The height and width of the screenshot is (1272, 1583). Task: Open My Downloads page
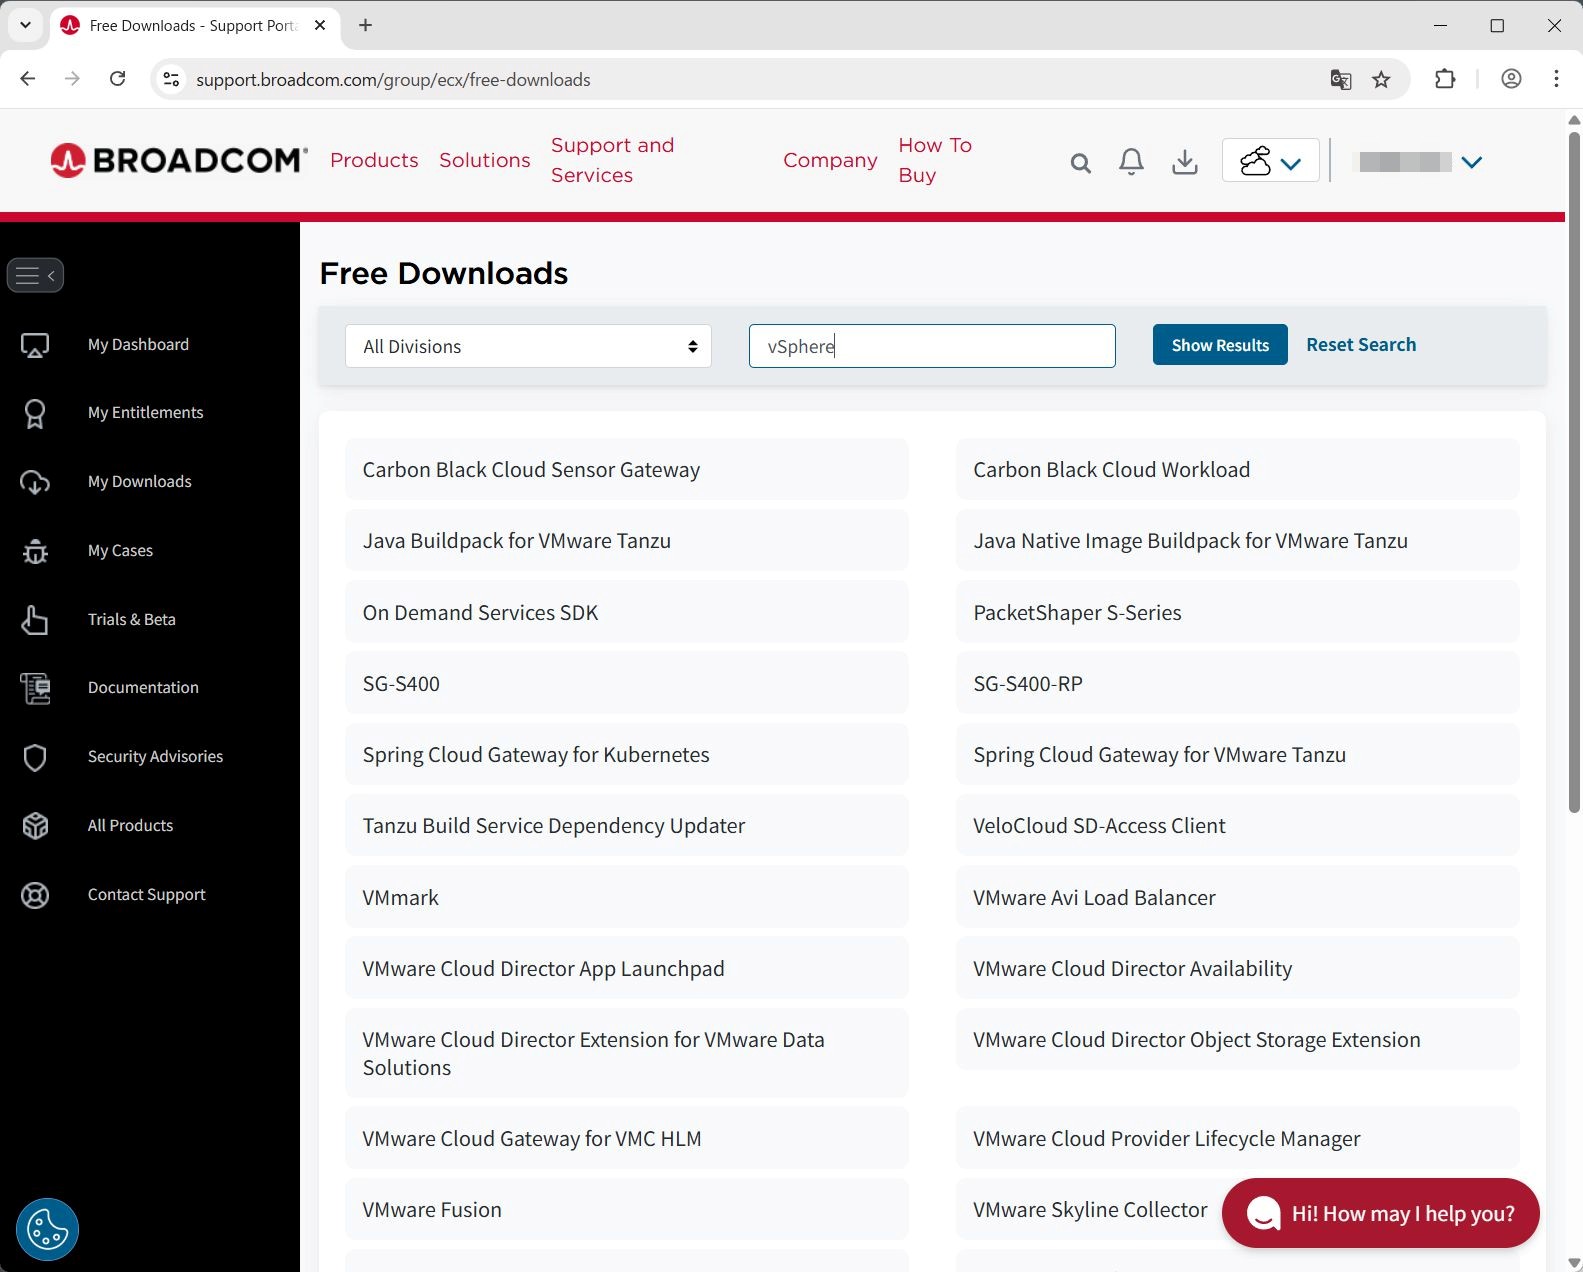[139, 482]
